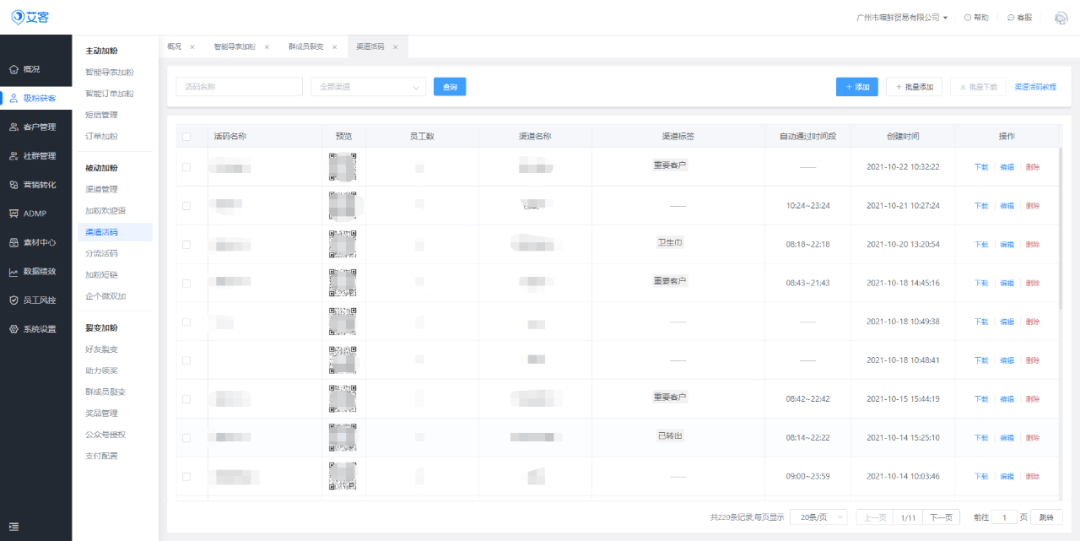The height and width of the screenshot is (541, 1080).
Task: Focus the page number jump input
Action: pos(1005,518)
